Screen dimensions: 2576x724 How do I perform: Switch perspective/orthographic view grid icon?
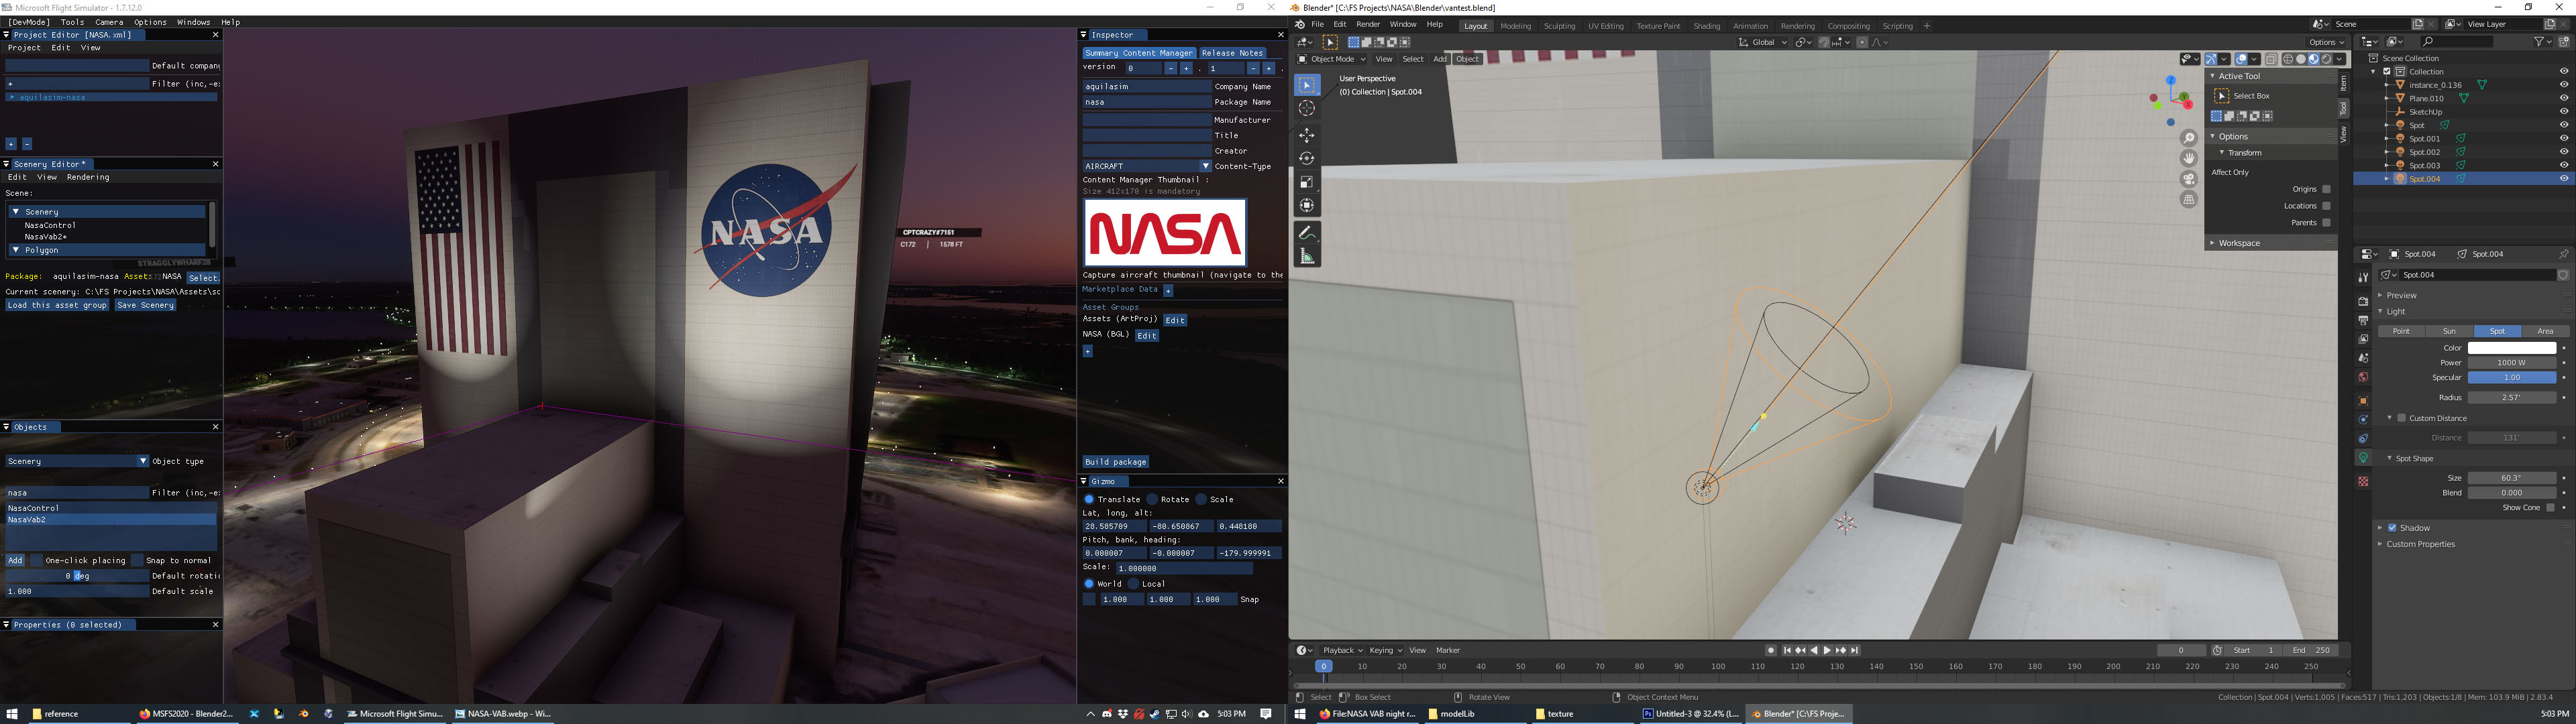[x=2189, y=200]
